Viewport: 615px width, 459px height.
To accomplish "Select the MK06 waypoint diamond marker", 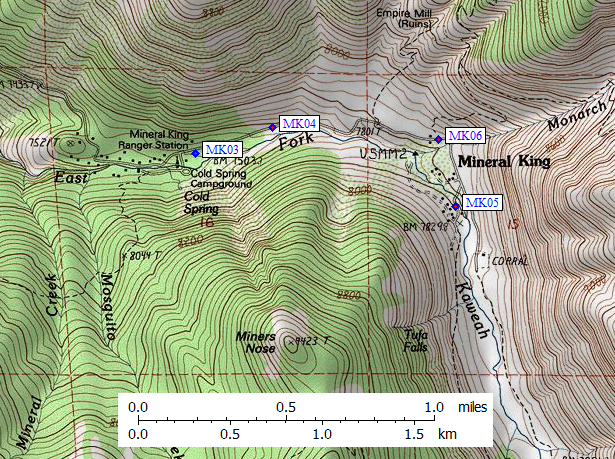I will [x=438, y=138].
